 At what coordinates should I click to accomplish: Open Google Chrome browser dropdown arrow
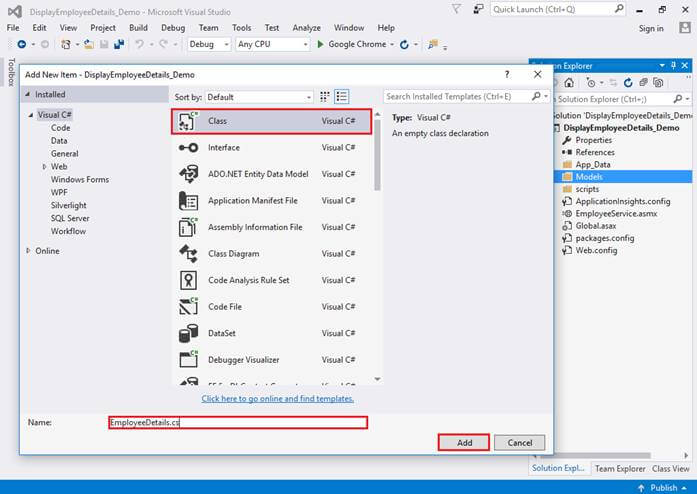(392, 44)
